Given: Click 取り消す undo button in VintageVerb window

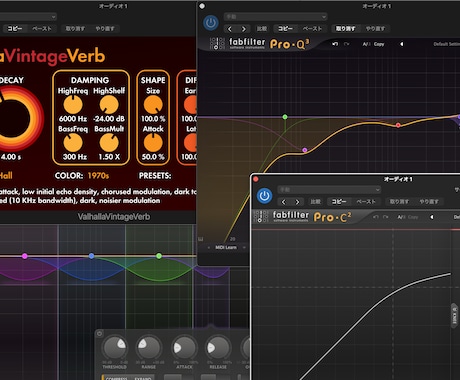Looking at the screenshot, I should pyautogui.click(x=75, y=29).
